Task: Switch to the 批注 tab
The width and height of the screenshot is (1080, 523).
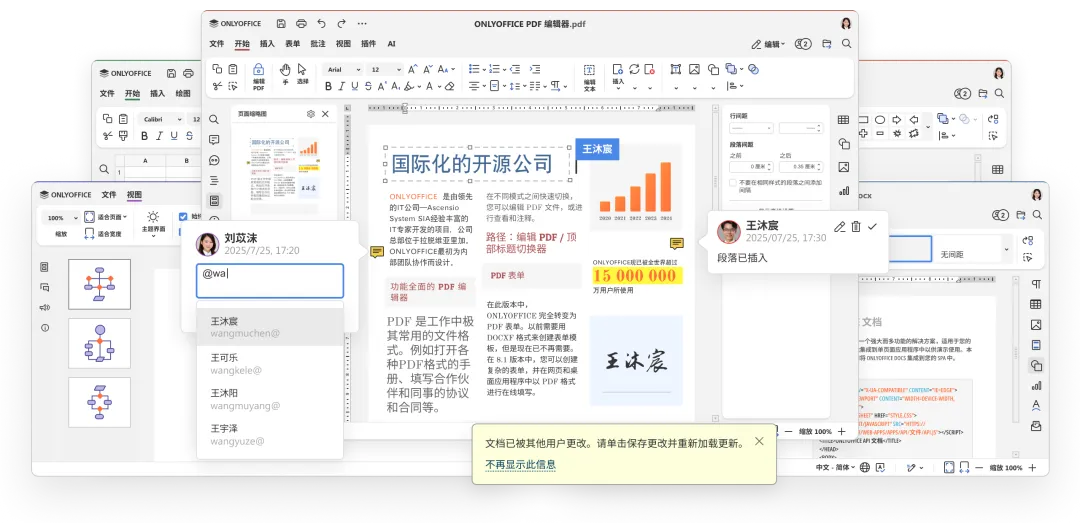Action: click(x=318, y=43)
